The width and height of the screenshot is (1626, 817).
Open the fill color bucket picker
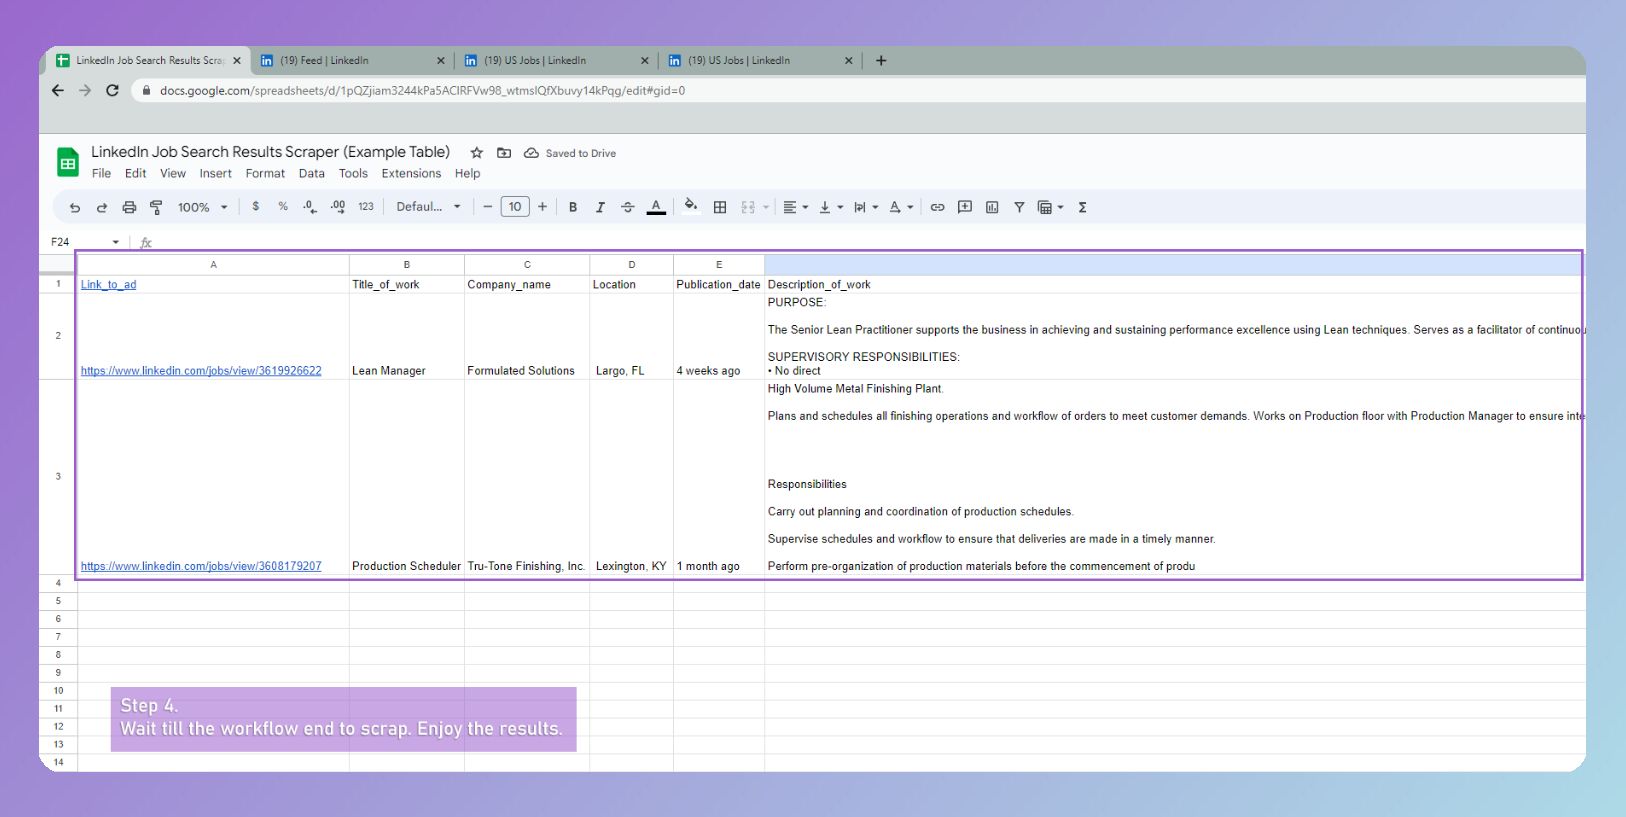pyautogui.click(x=691, y=207)
